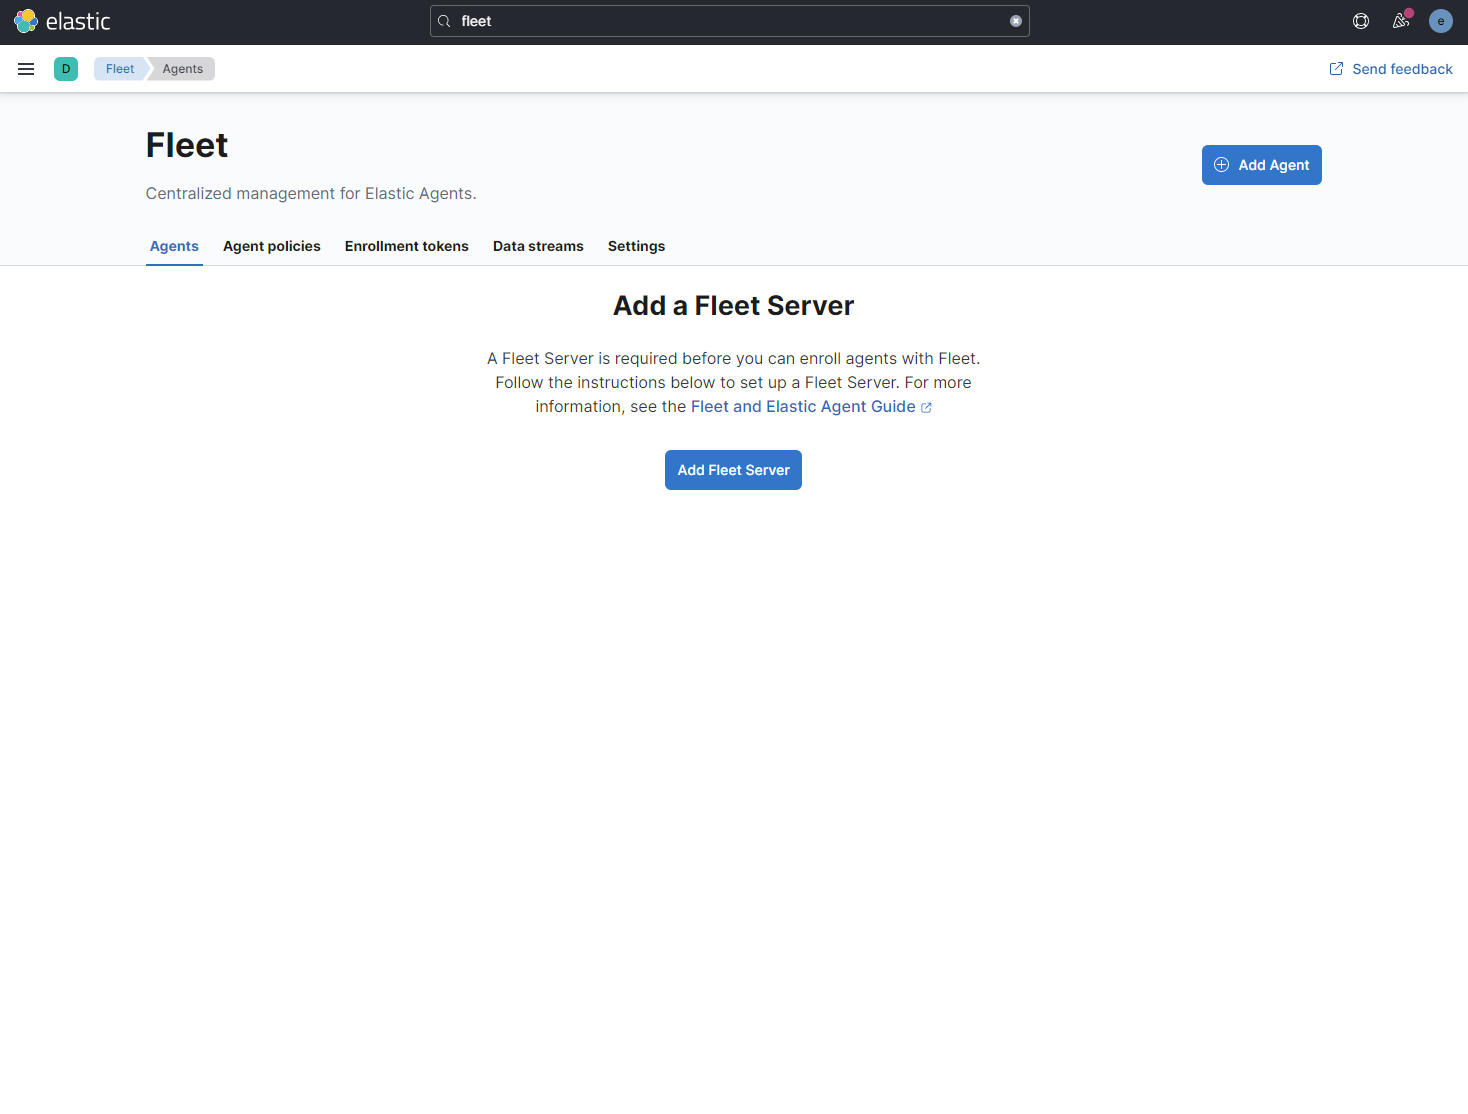Click the Fleet page title

click(187, 146)
